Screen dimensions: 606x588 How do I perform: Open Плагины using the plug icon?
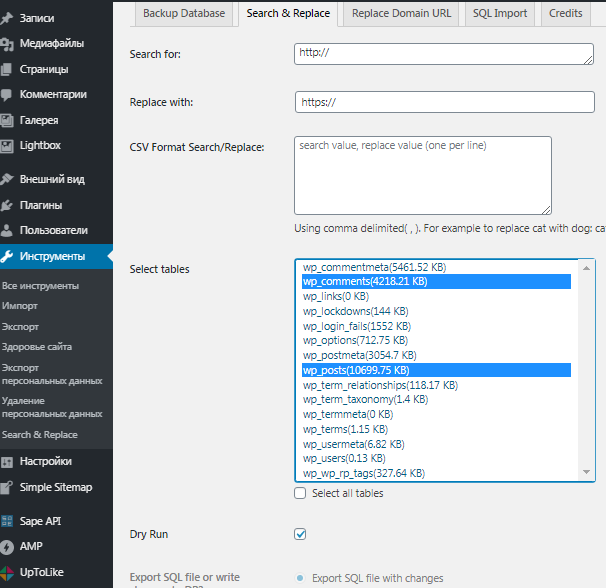click(7, 205)
